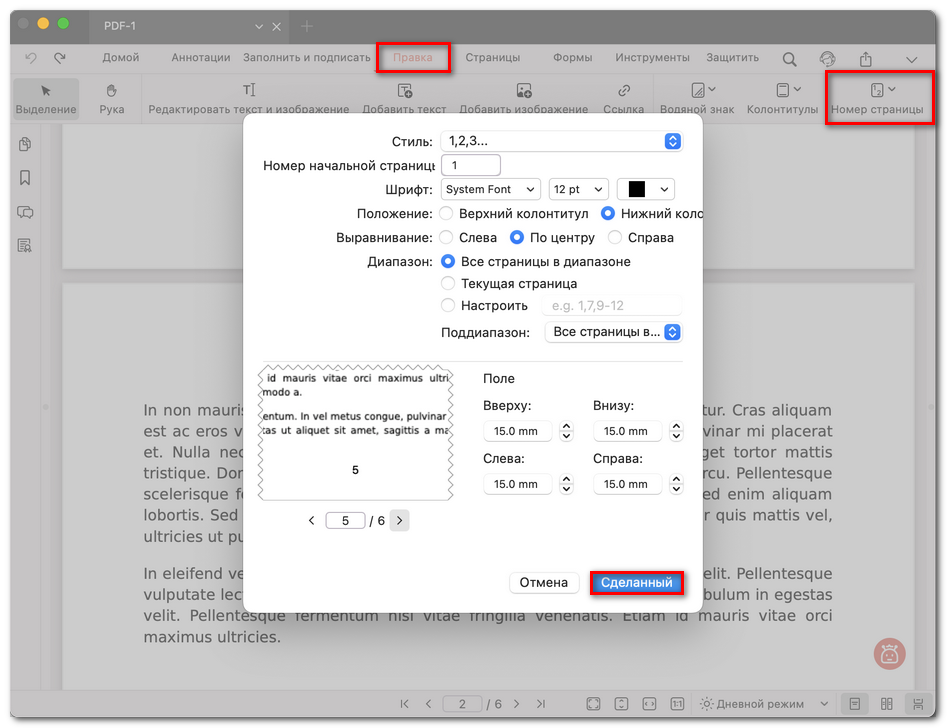Select Текущая страница range option
The image size is (947, 728).
tap(448, 284)
